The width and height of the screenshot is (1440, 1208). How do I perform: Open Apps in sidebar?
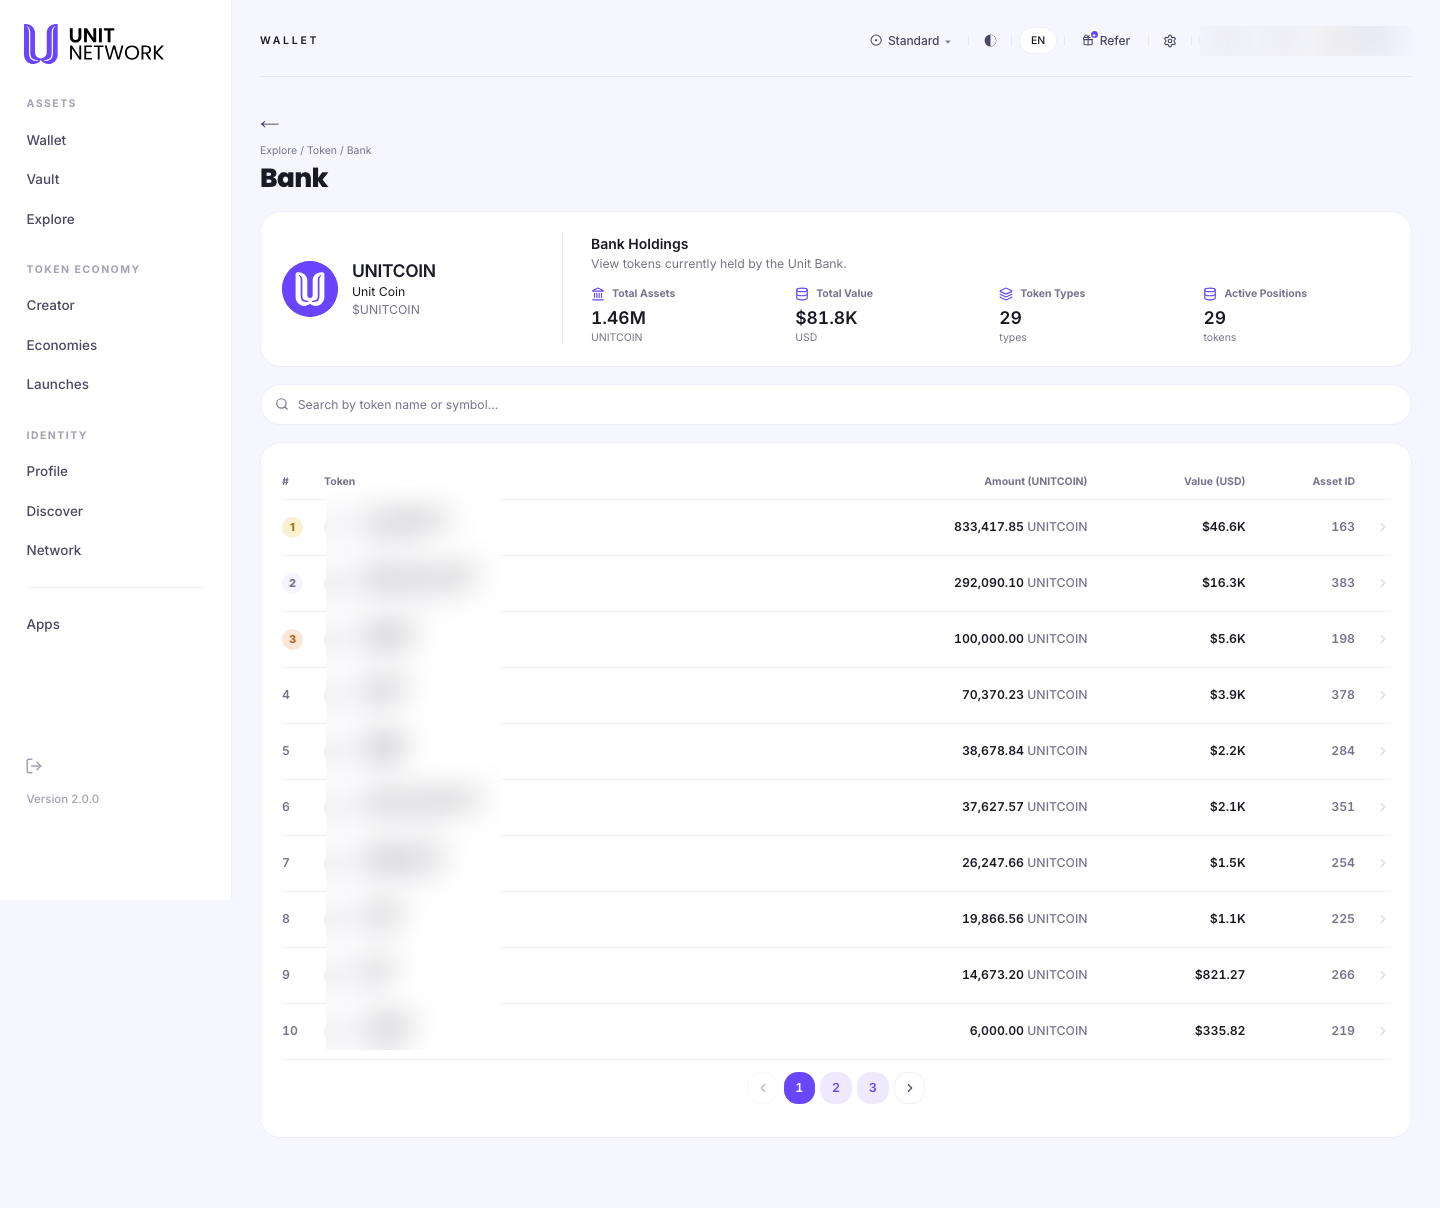tap(43, 625)
